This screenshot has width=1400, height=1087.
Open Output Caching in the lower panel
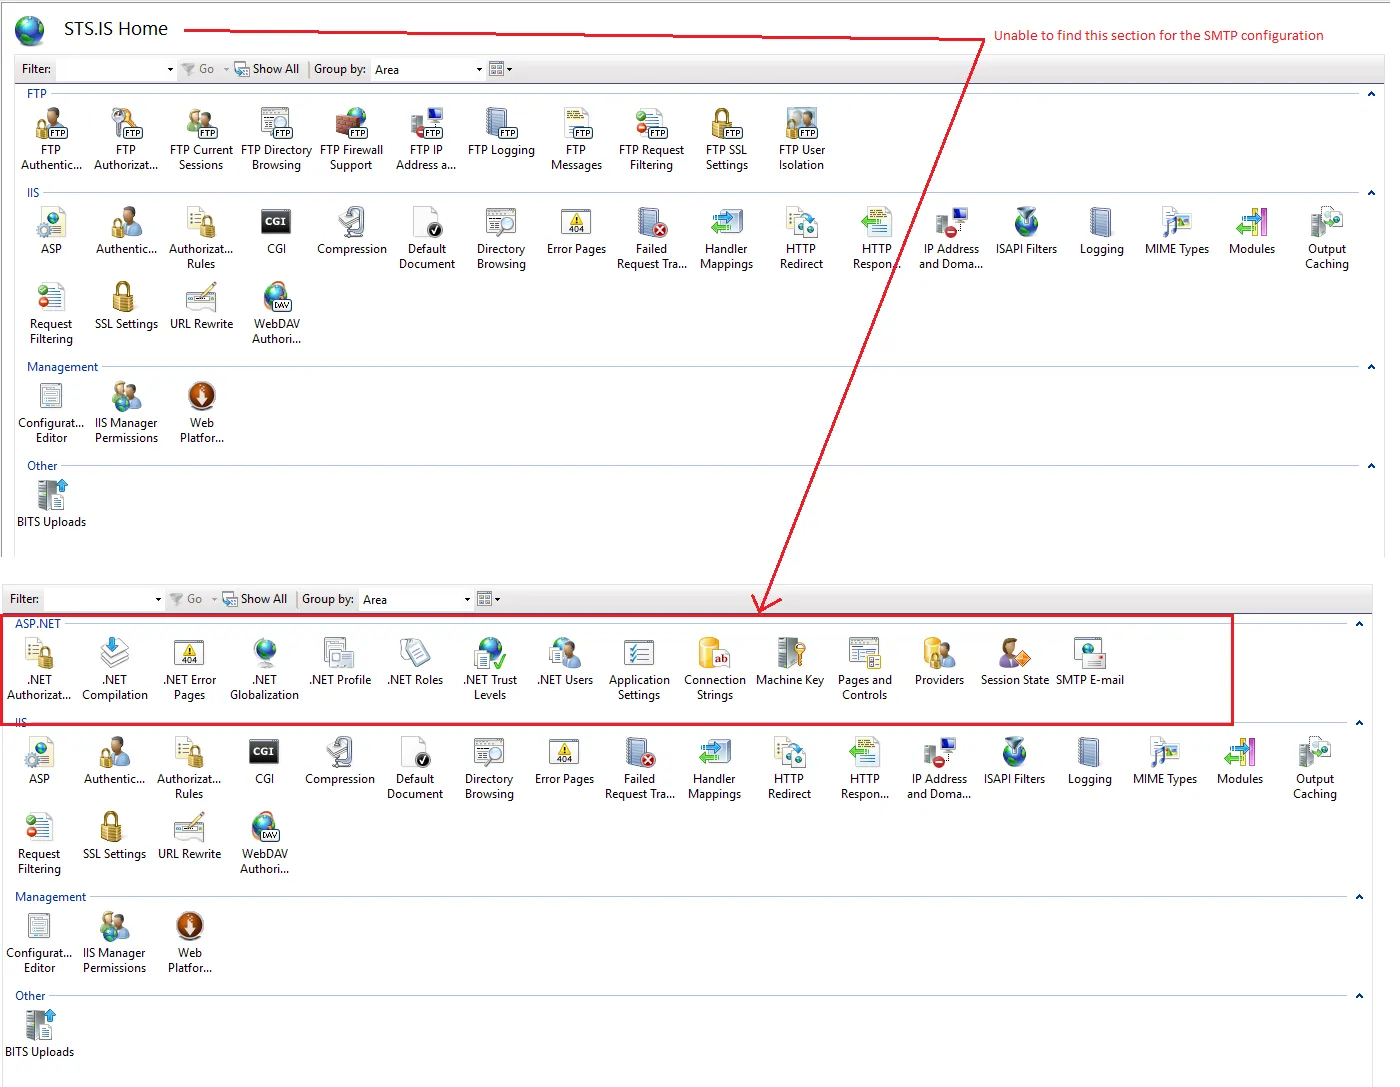pyautogui.click(x=1314, y=752)
